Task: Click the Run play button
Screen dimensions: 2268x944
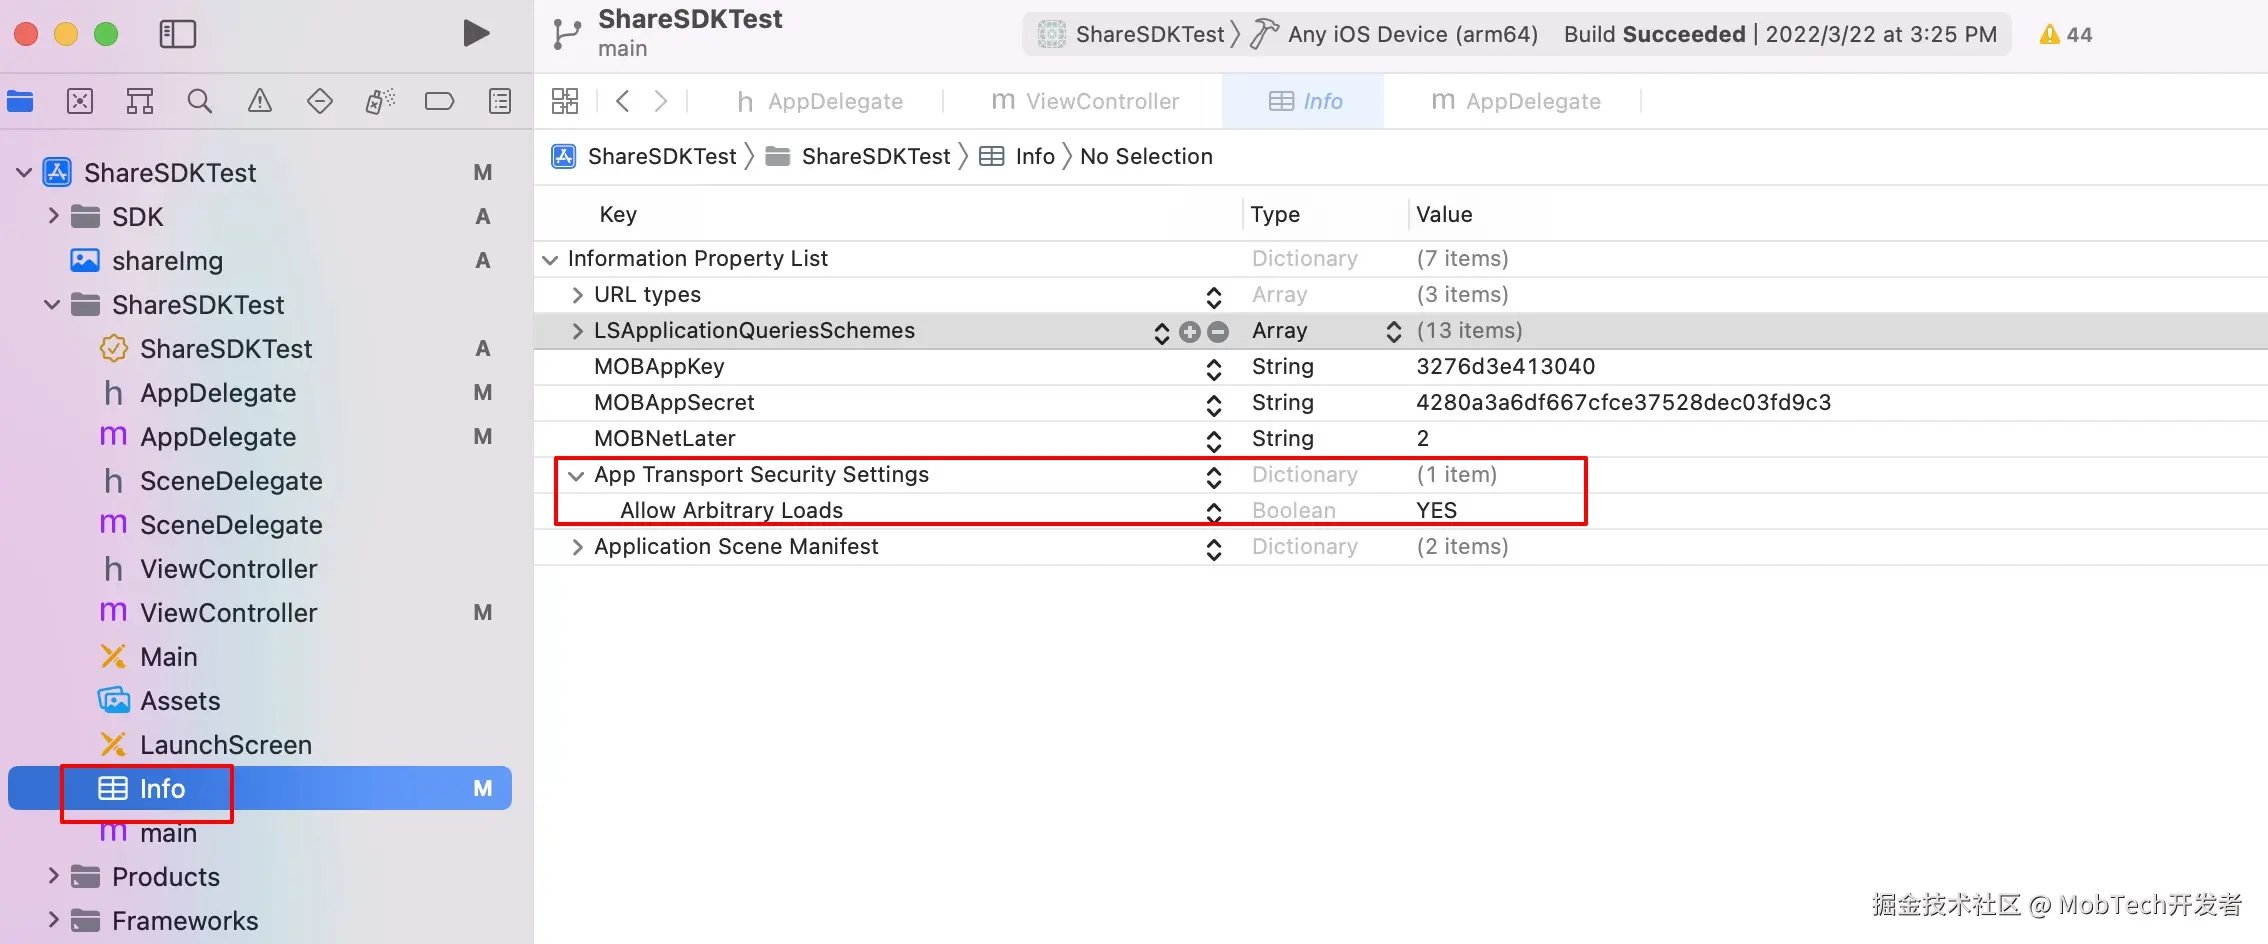Action: pos(476,34)
